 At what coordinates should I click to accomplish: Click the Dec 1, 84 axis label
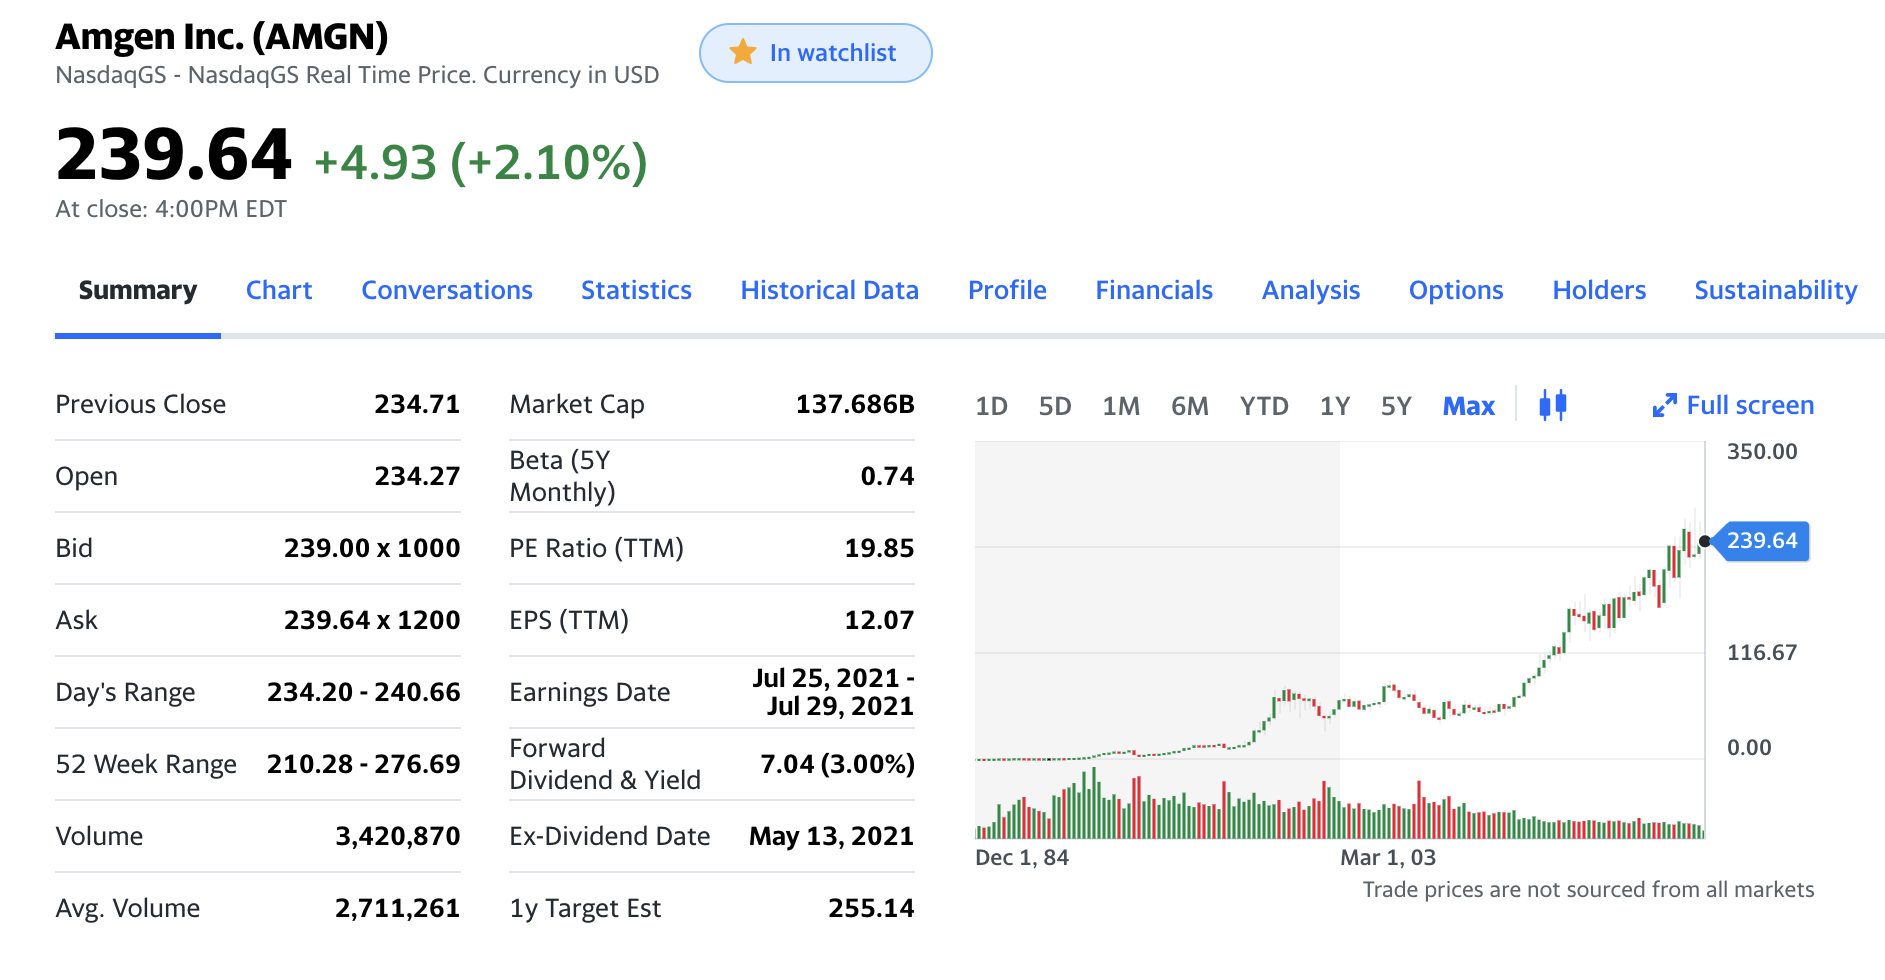1022,857
